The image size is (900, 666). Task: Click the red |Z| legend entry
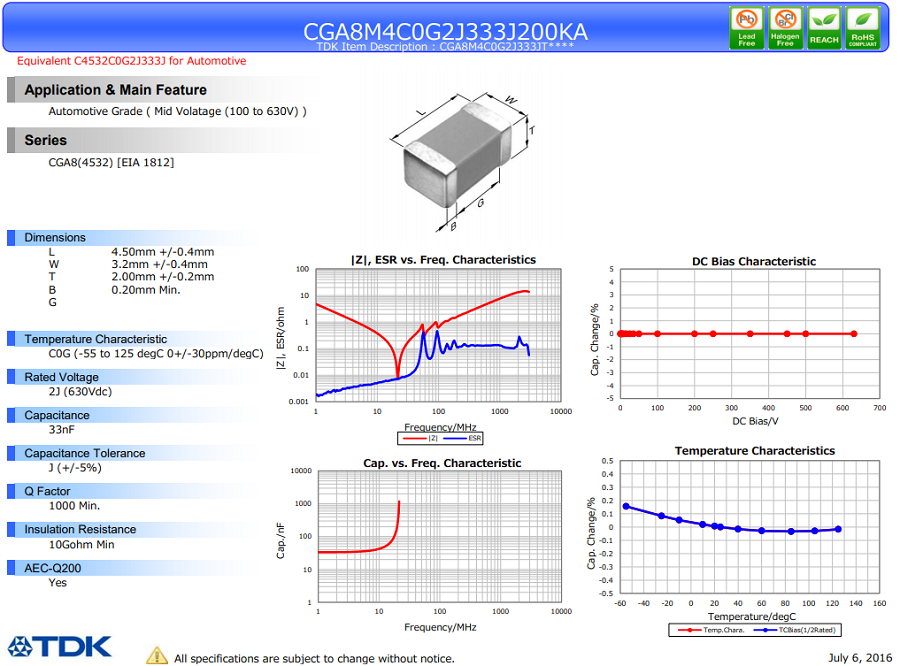point(420,439)
